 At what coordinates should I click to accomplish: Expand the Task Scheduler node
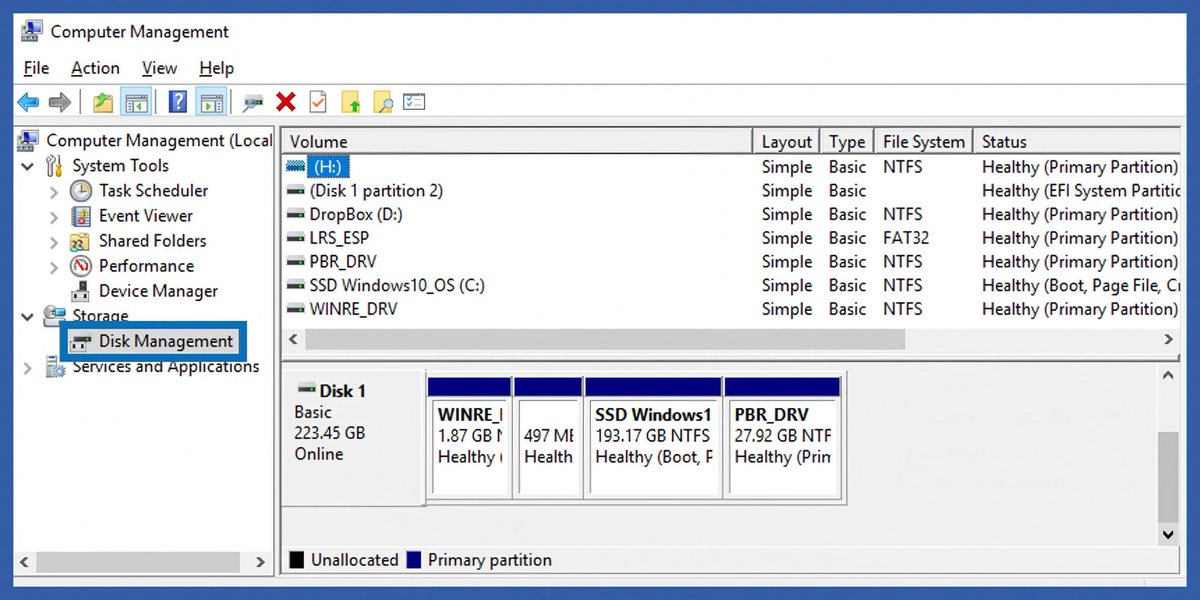(x=54, y=191)
